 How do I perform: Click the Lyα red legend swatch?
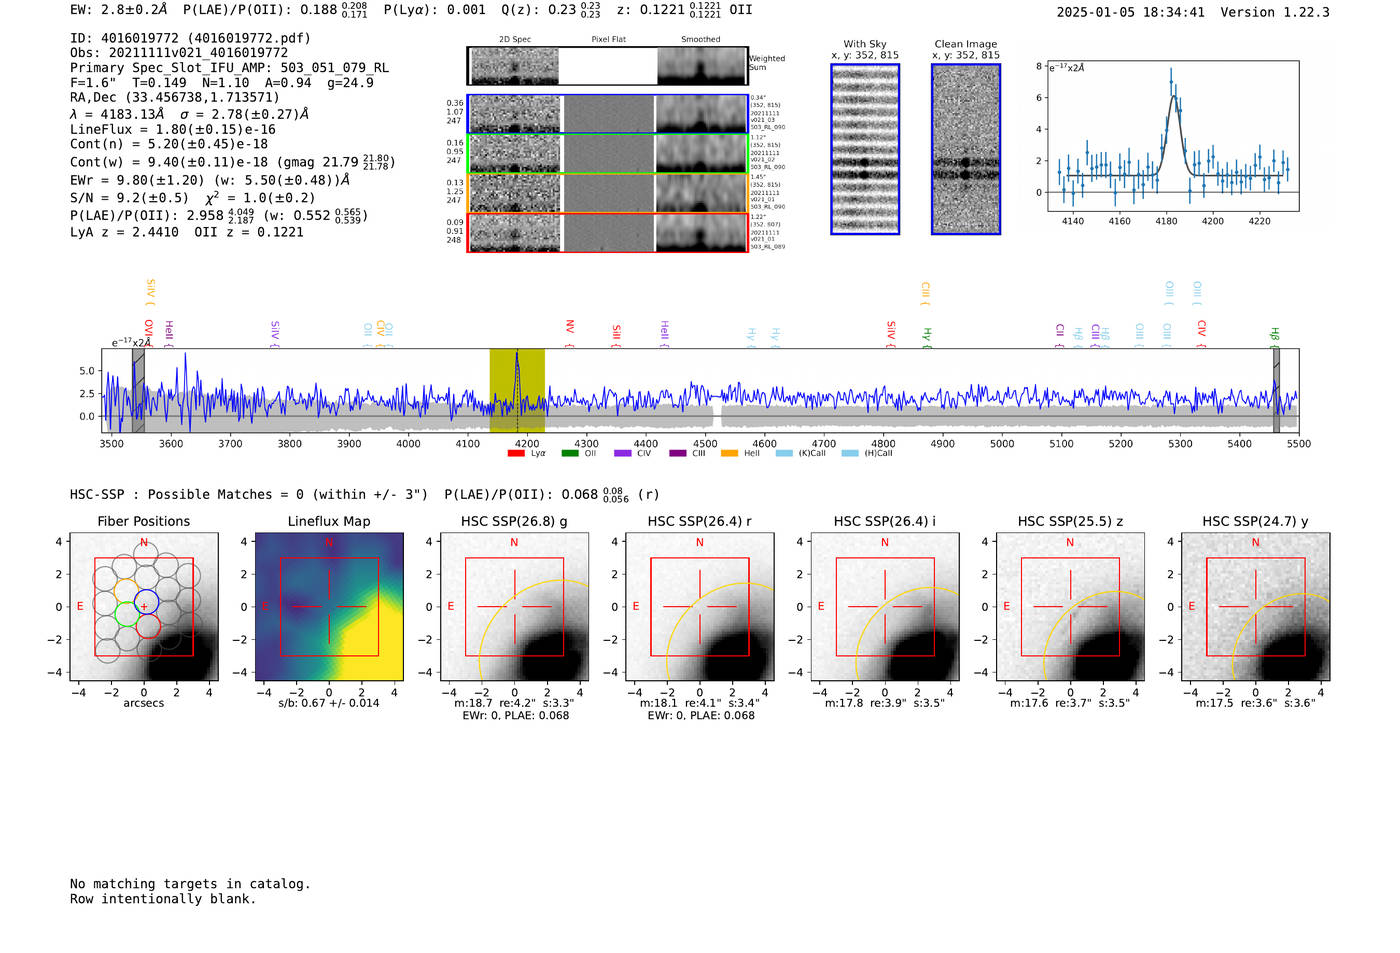[516, 454]
